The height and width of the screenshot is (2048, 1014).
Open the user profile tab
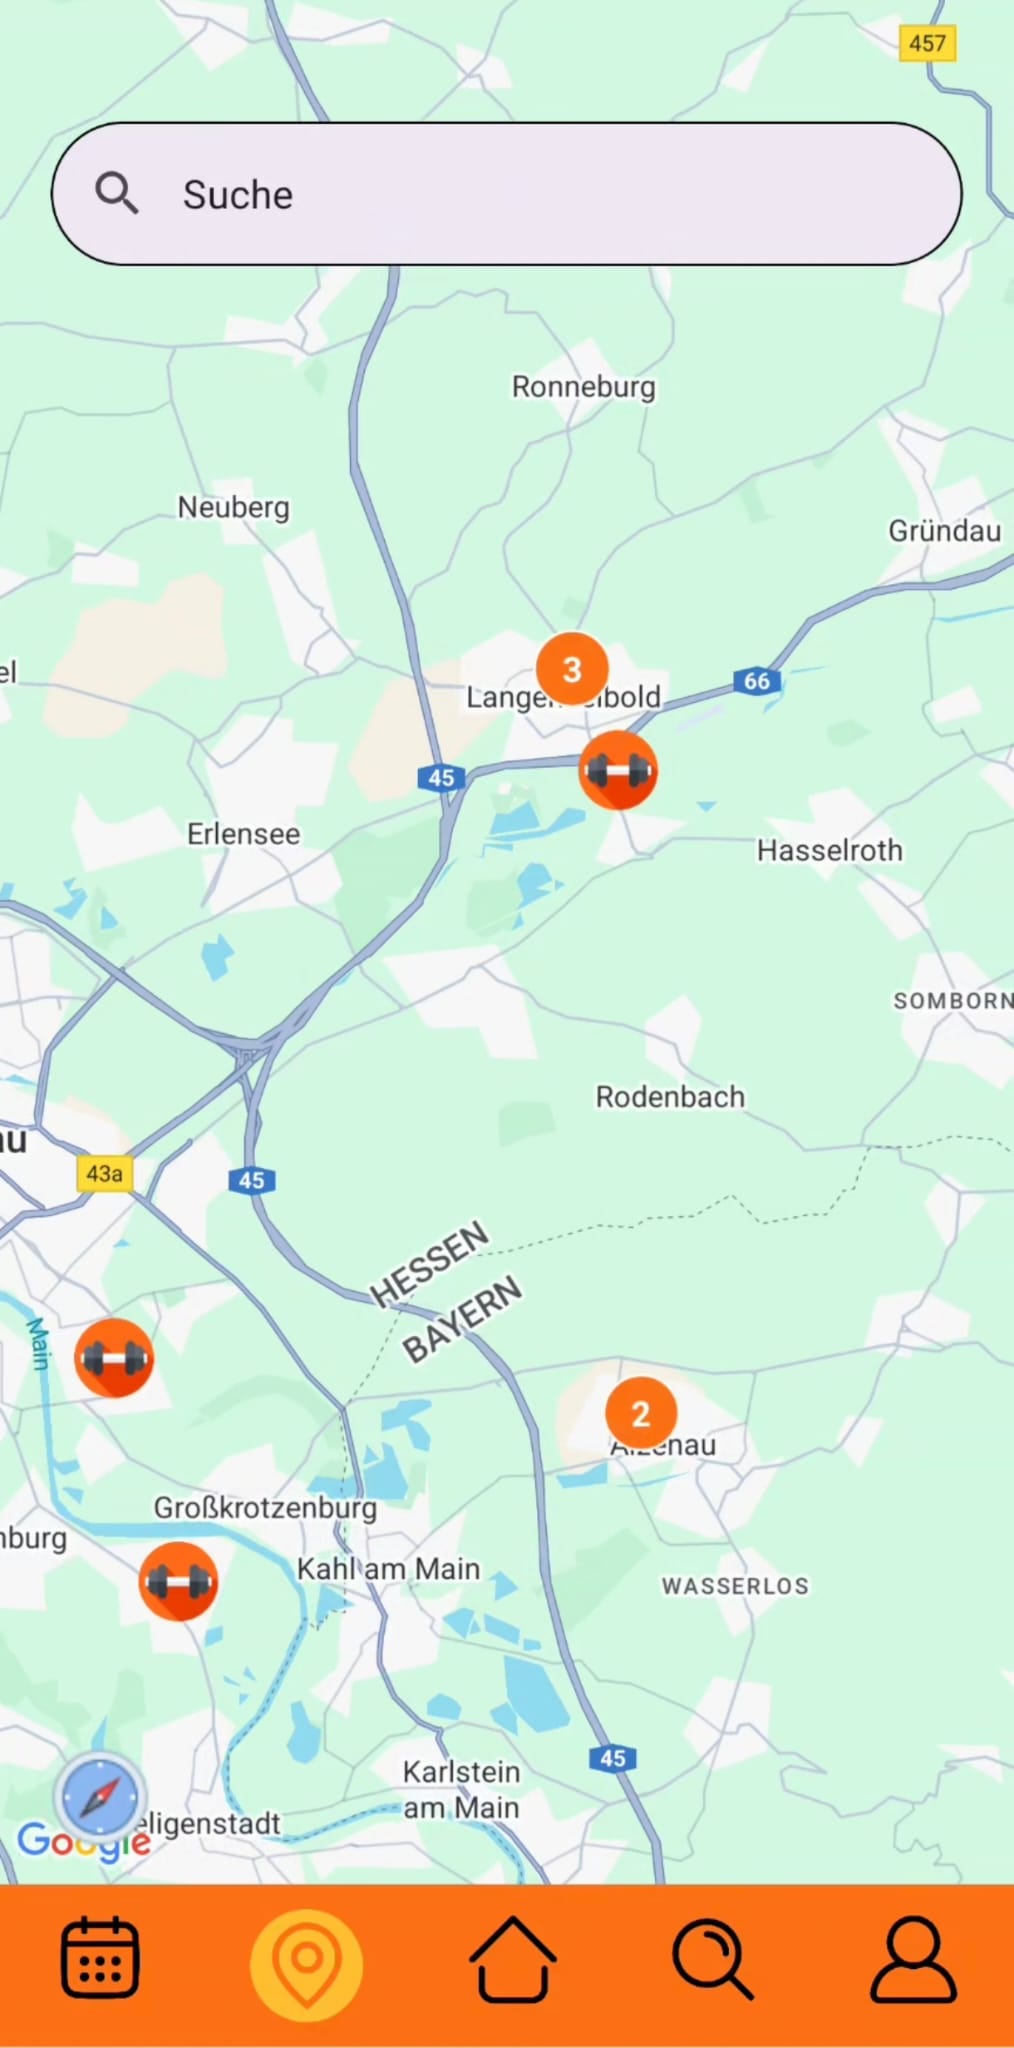tap(913, 1958)
